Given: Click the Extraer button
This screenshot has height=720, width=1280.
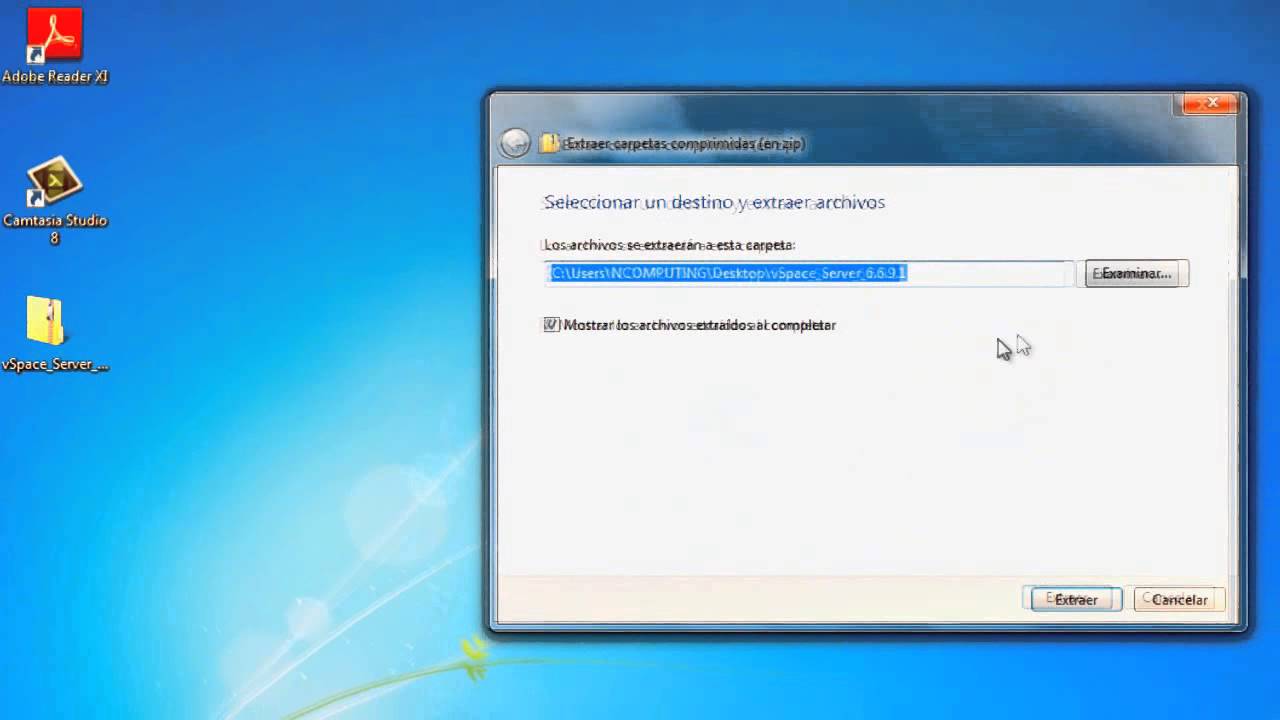Looking at the screenshot, I should click(x=1076, y=599).
